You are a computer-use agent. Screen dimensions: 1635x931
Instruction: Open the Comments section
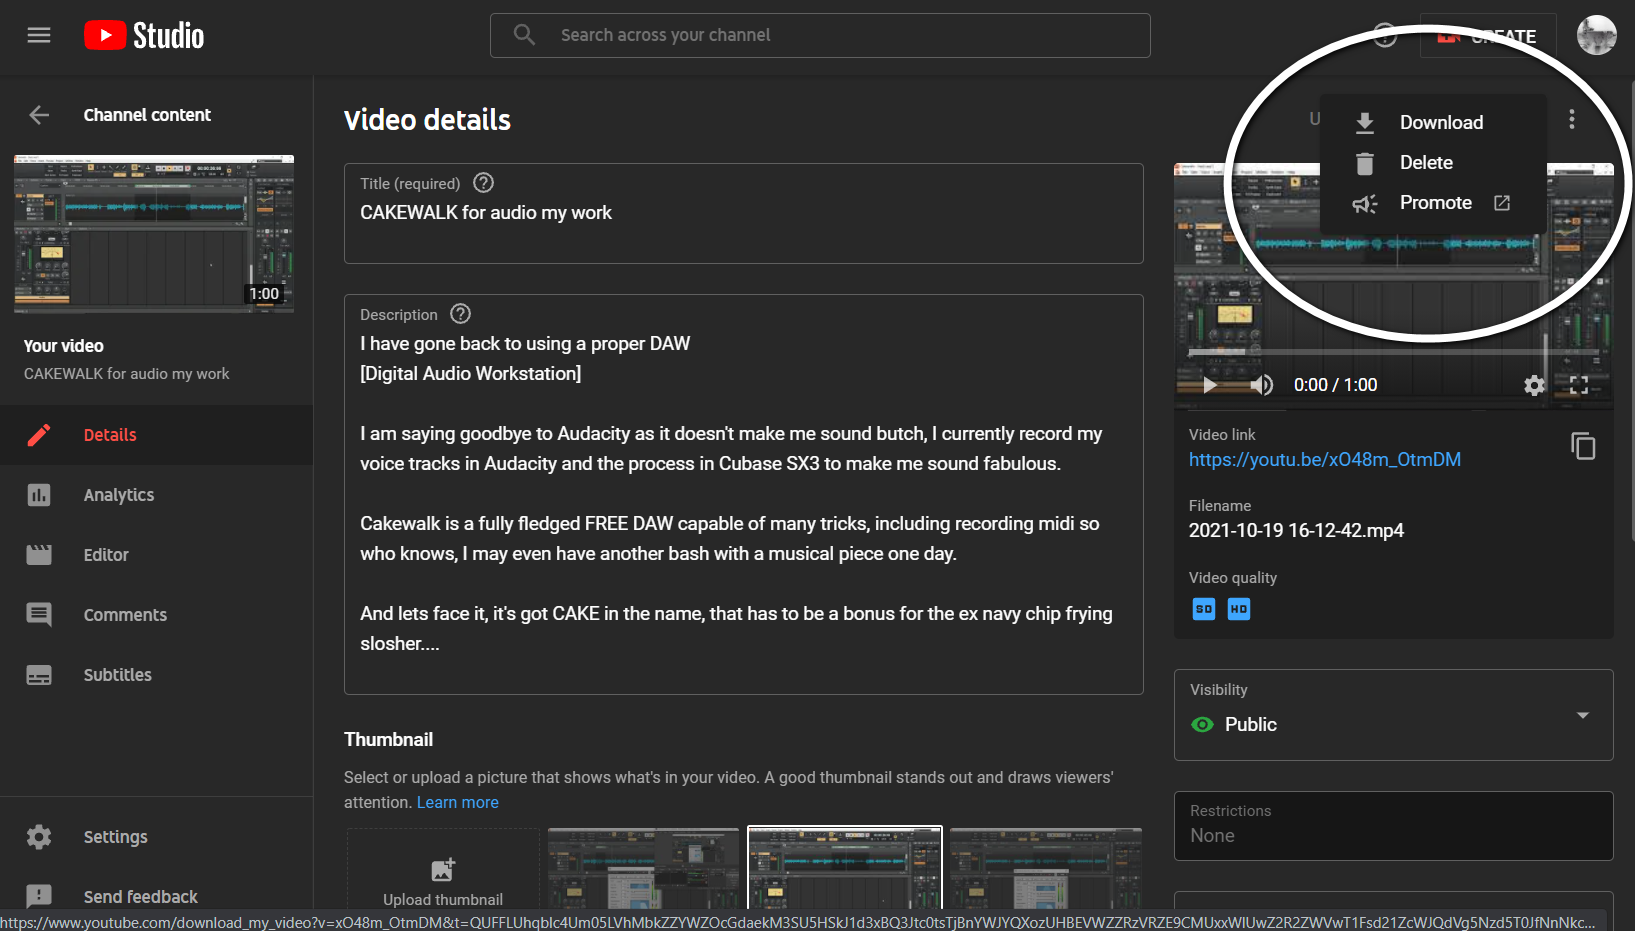click(x=156, y=615)
